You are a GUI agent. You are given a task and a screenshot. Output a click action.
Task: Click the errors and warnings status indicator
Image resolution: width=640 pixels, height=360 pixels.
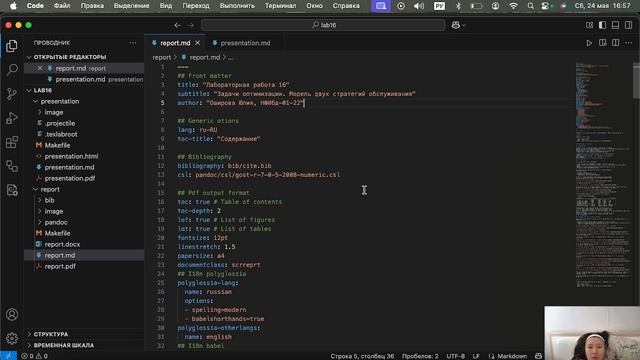pos(34,356)
